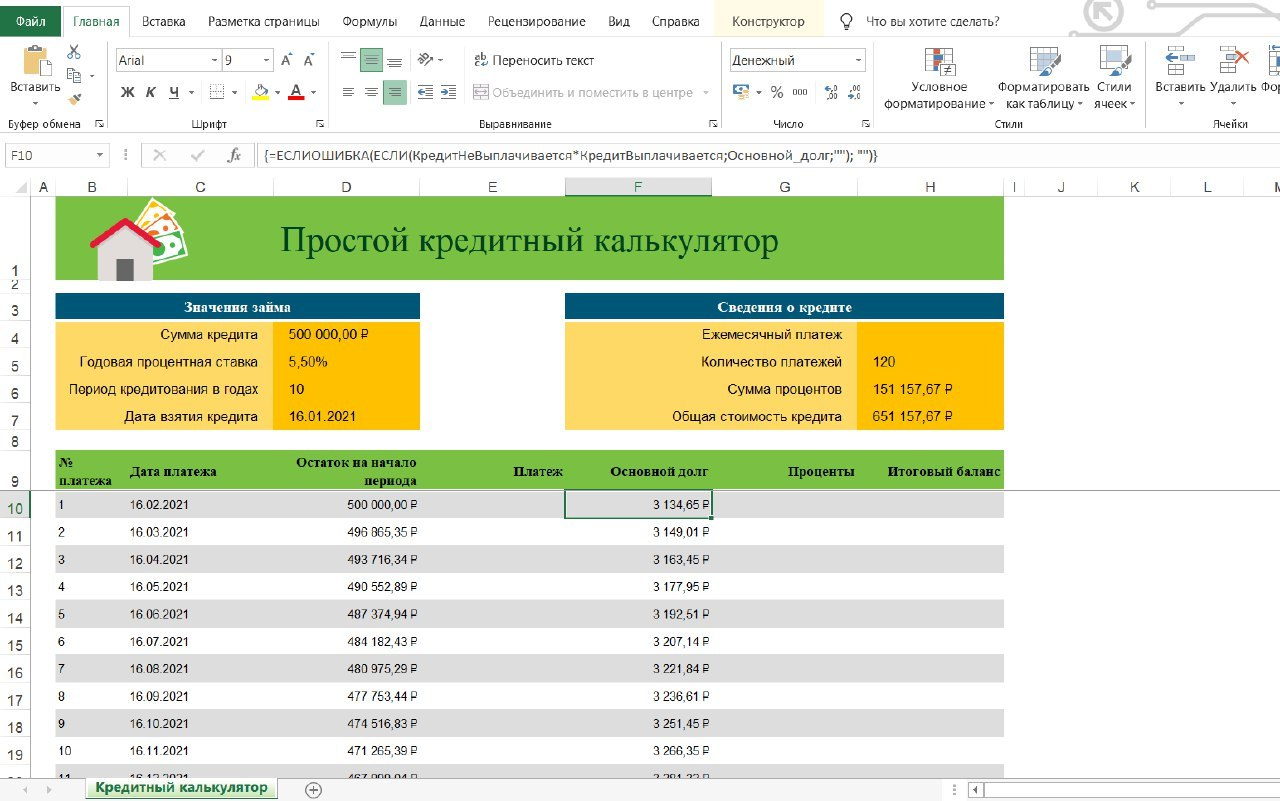
Task: Toggle italic К formatting
Action: click(x=151, y=93)
